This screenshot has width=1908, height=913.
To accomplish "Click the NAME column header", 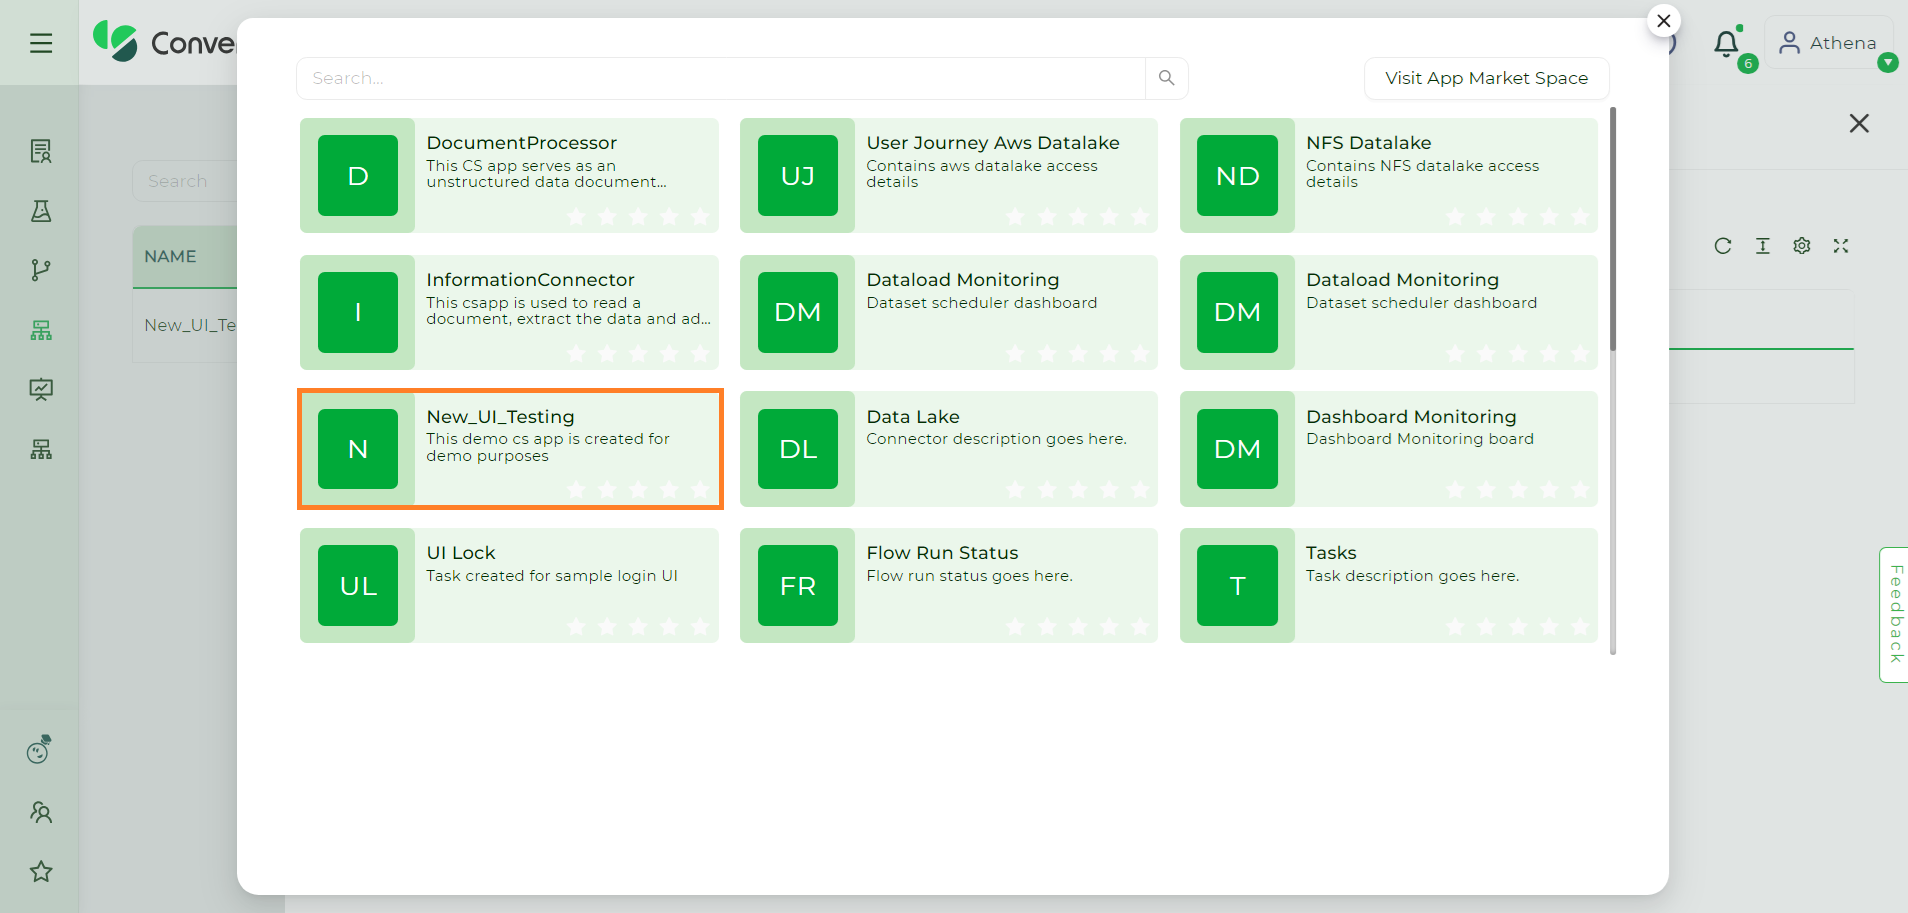I will pos(170,256).
